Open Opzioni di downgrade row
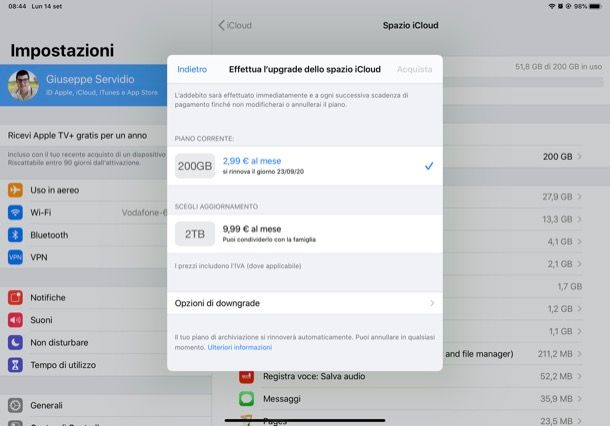This screenshot has width=610, height=426. click(x=305, y=303)
